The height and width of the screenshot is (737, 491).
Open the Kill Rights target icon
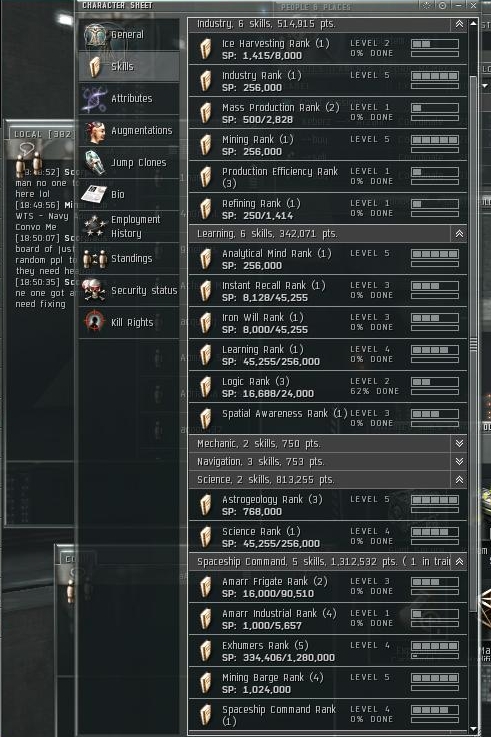[x=94, y=322]
